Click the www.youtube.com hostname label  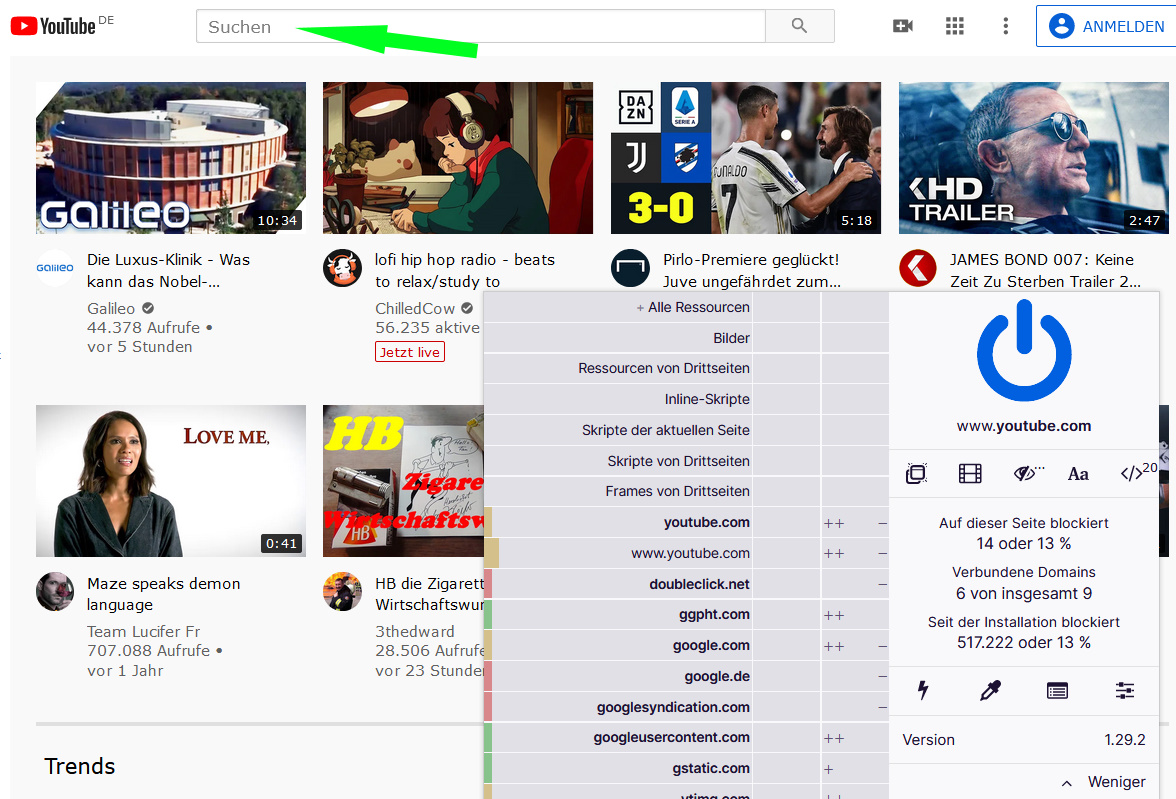pyautogui.click(x=1024, y=426)
